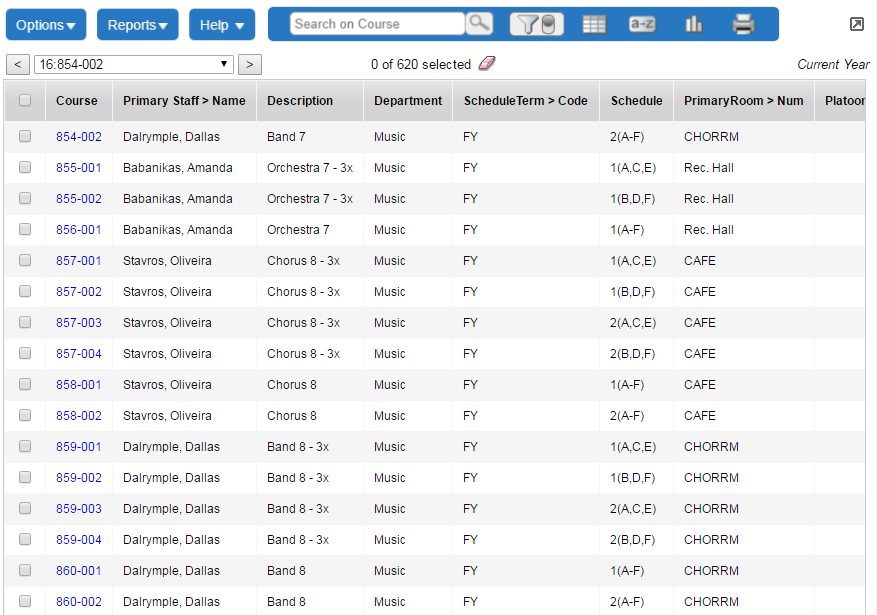
Task: Sort by the Department column header
Action: point(408,100)
